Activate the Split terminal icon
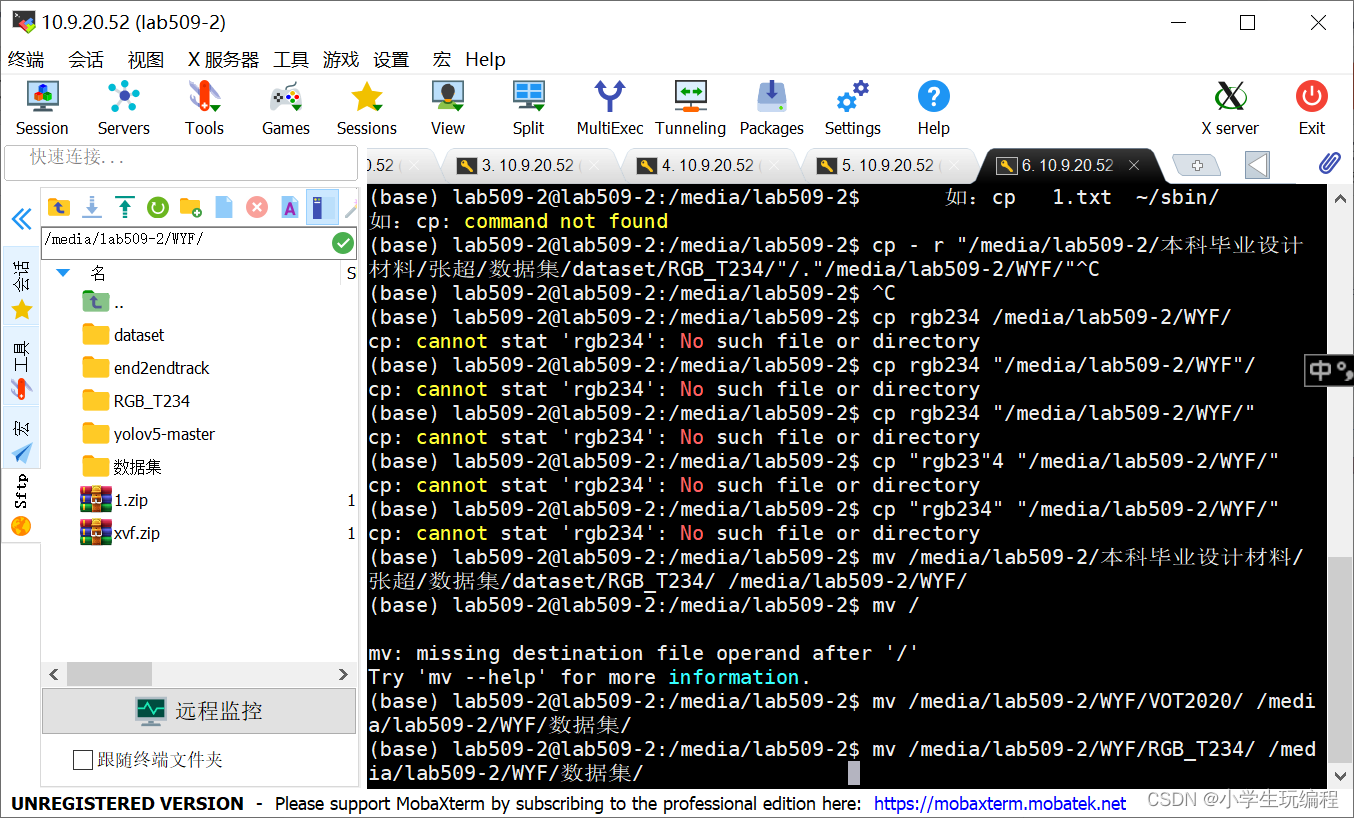This screenshot has width=1354, height=818. [x=529, y=108]
